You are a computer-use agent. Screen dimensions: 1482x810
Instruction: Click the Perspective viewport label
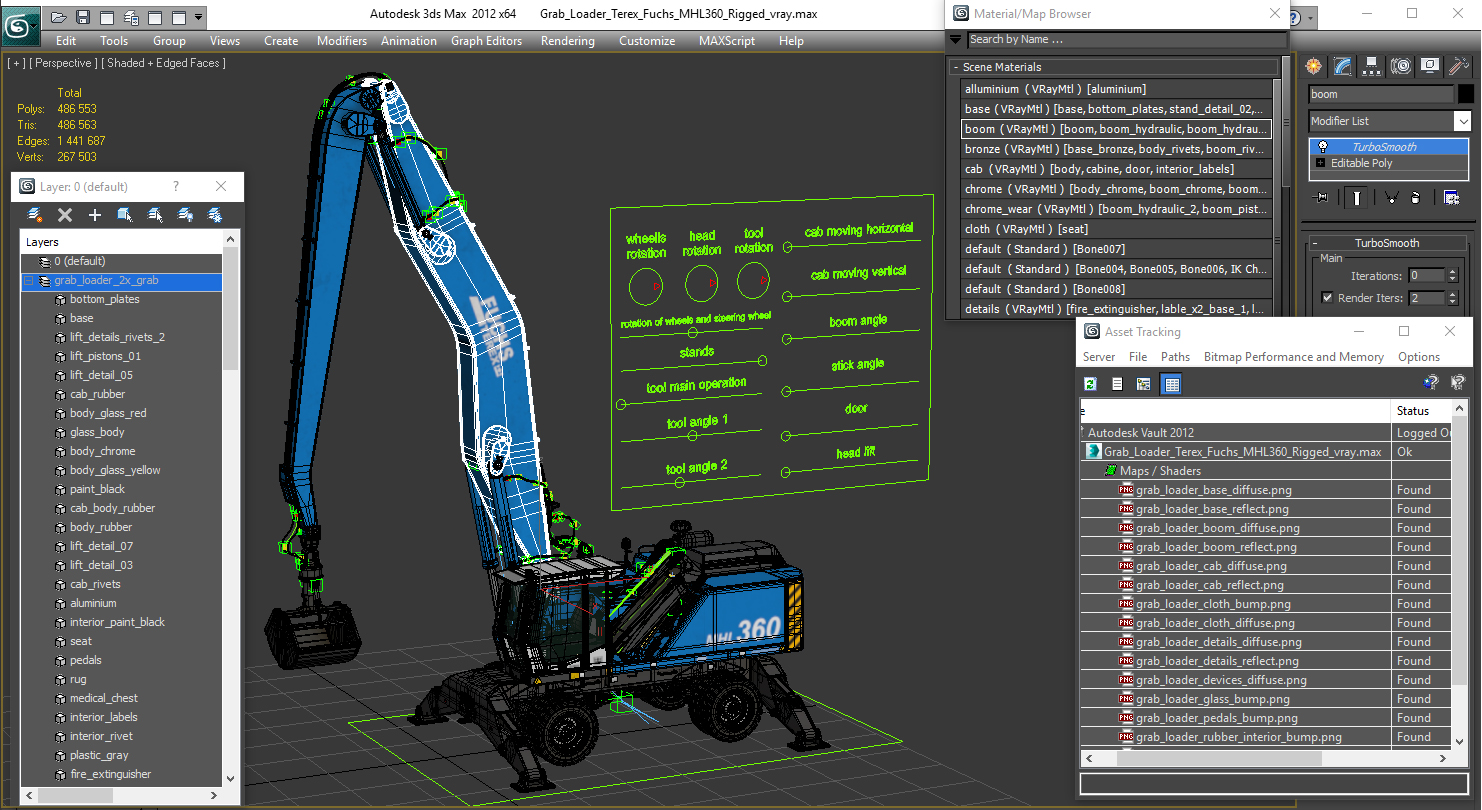click(x=65, y=63)
